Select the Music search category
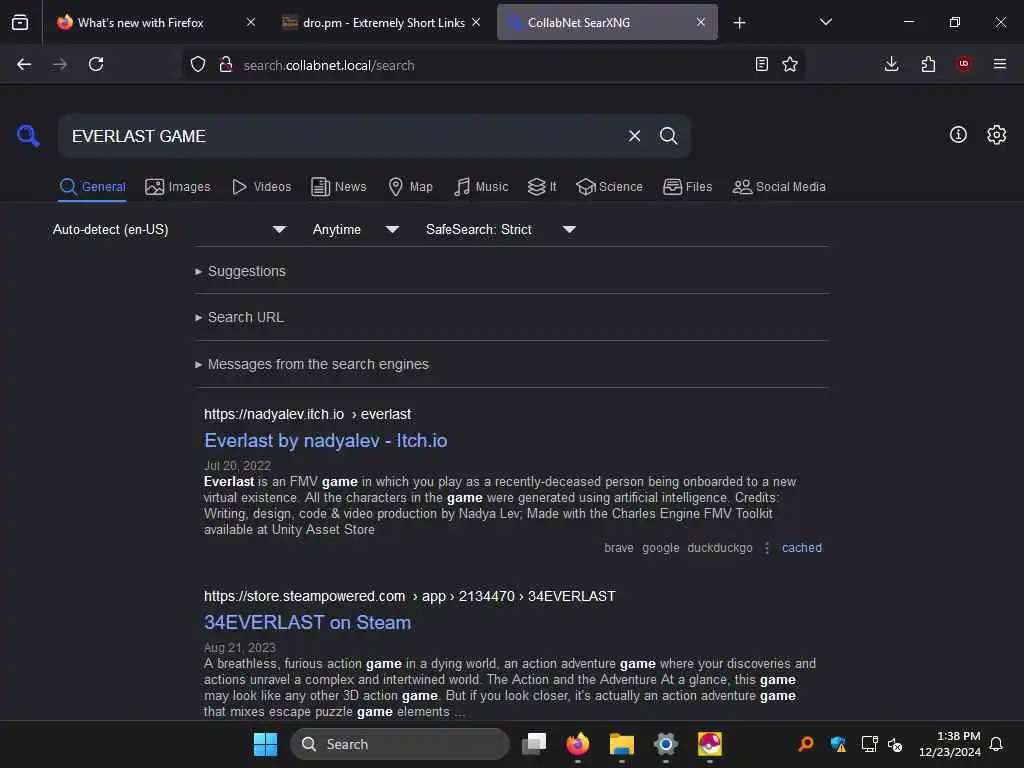Image resolution: width=1024 pixels, height=768 pixels. click(x=481, y=187)
